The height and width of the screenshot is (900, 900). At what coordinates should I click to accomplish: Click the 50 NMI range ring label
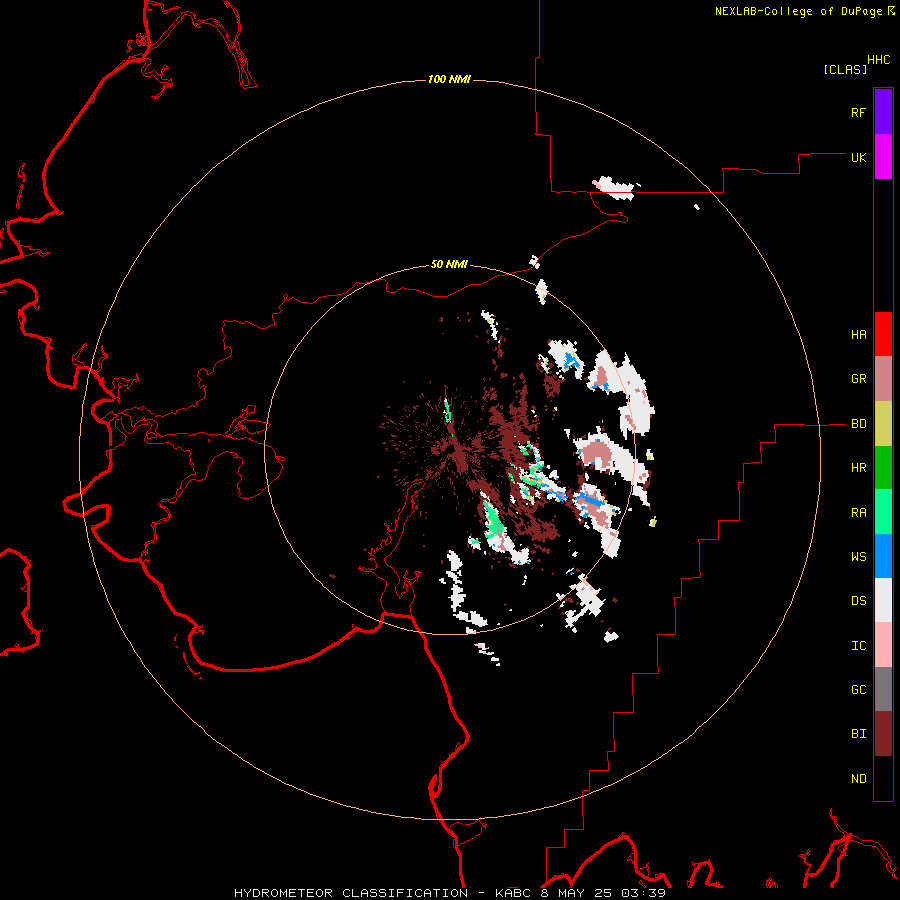coord(449,264)
